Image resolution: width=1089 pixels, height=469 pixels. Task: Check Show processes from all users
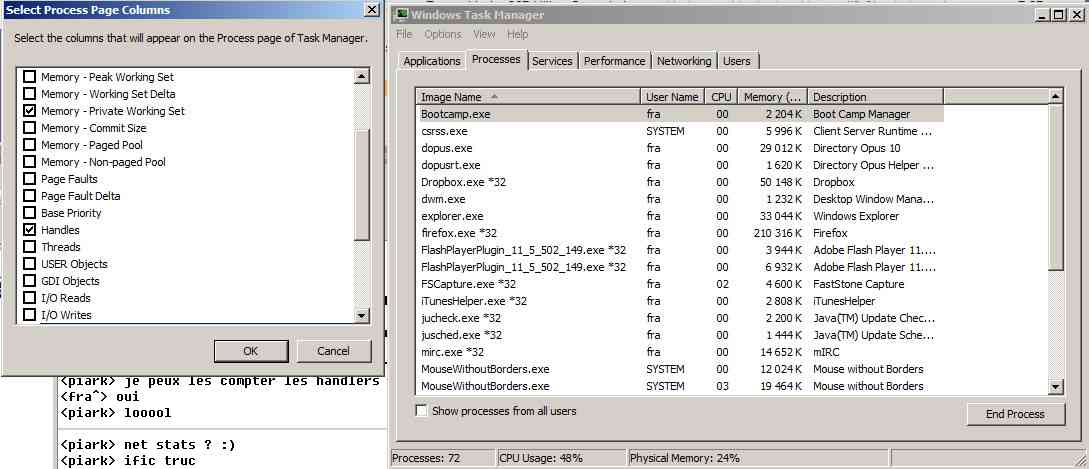[x=421, y=411]
